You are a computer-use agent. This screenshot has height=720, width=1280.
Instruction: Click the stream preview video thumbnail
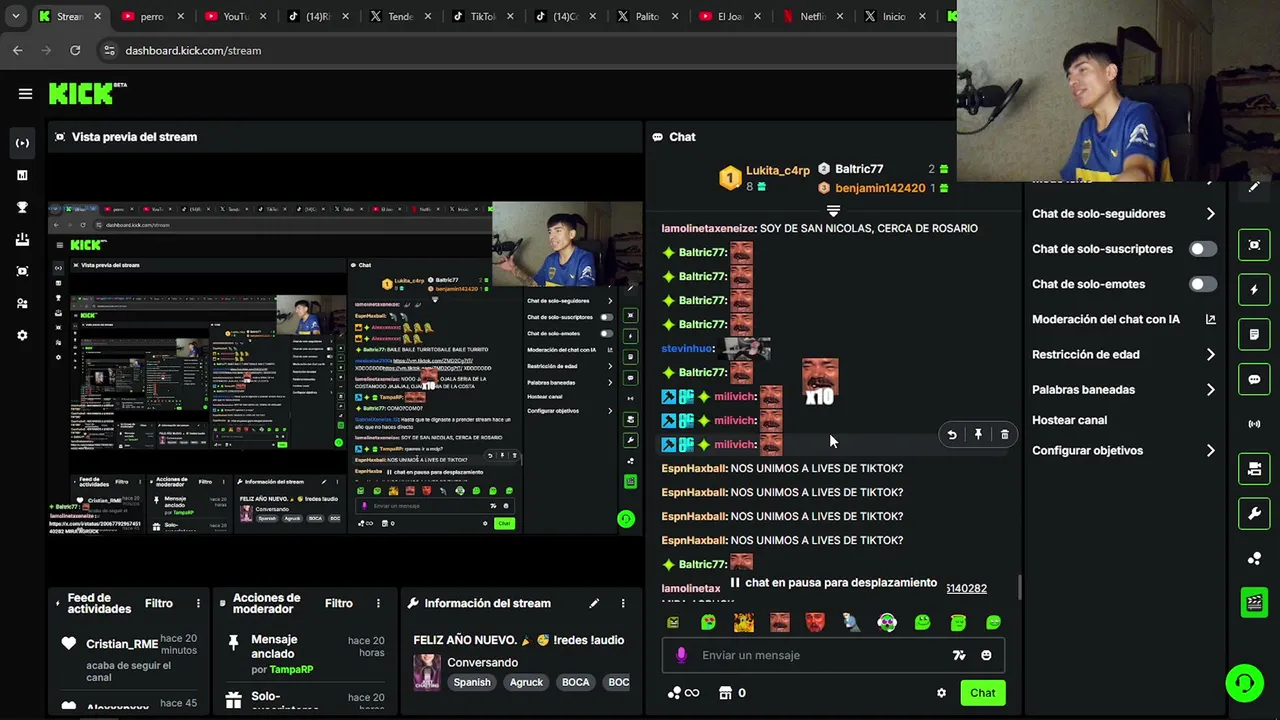tap(345, 368)
